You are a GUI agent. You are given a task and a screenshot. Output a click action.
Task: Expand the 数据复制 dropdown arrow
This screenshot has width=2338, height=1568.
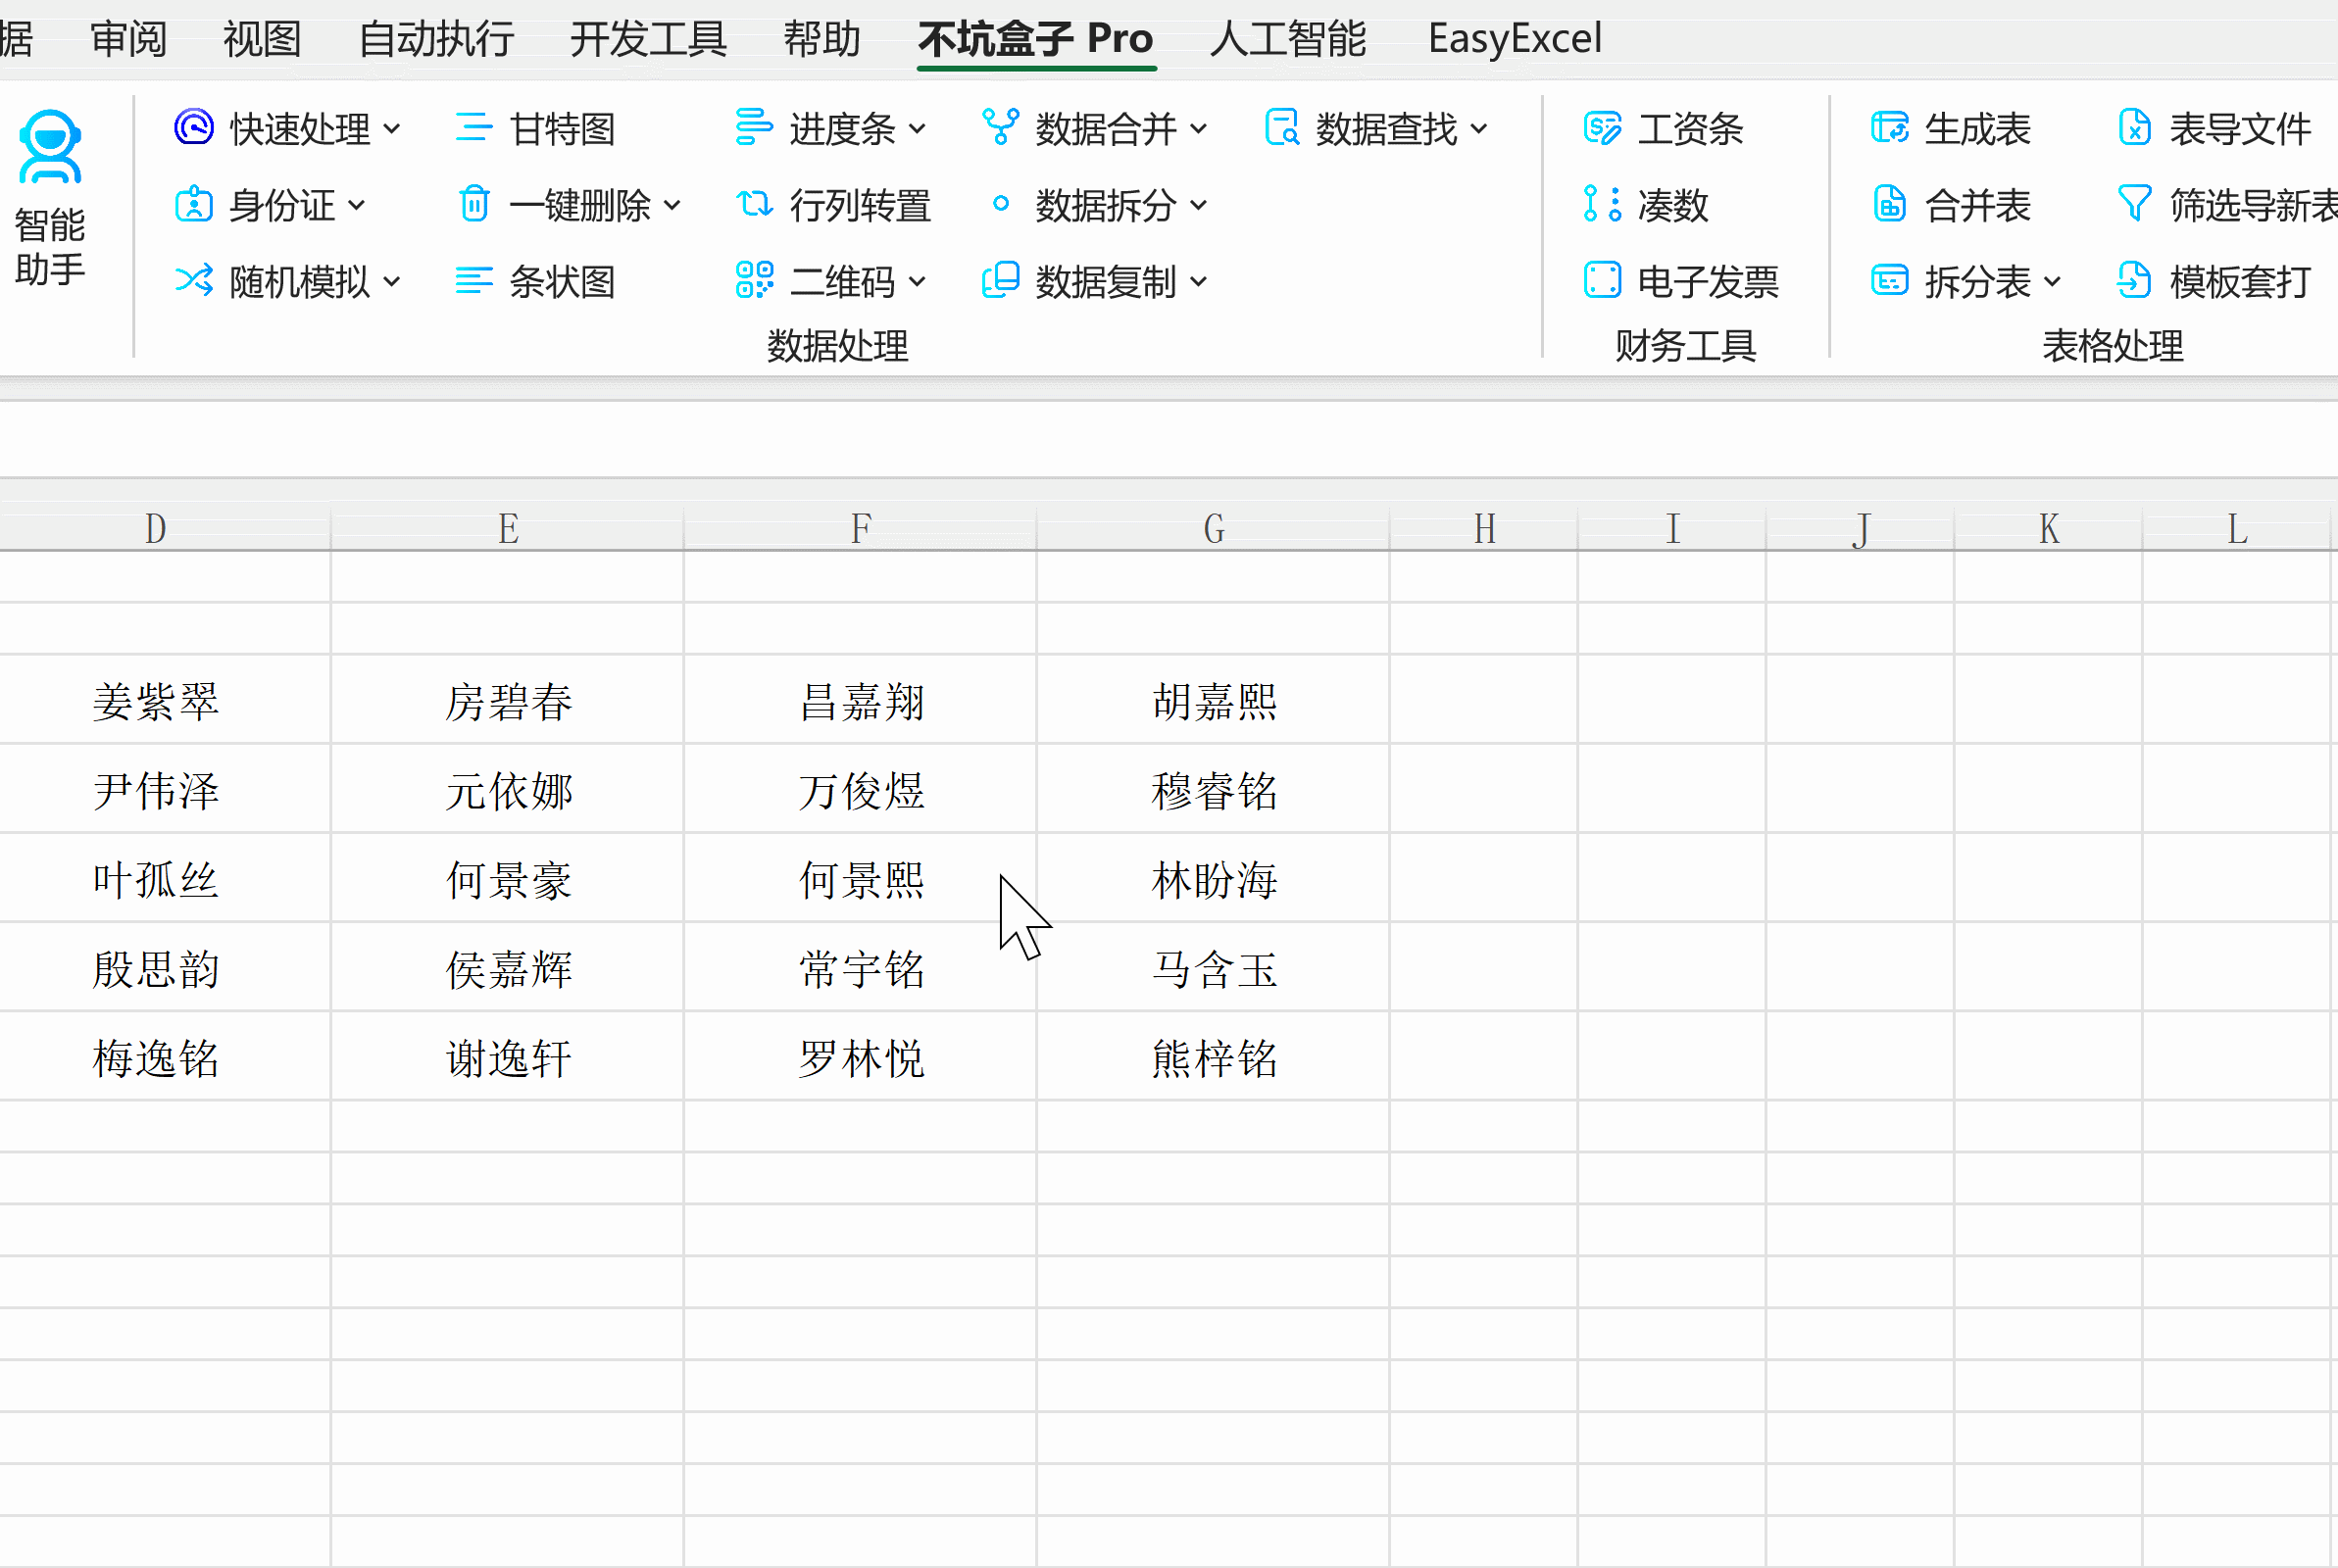click(1198, 282)
